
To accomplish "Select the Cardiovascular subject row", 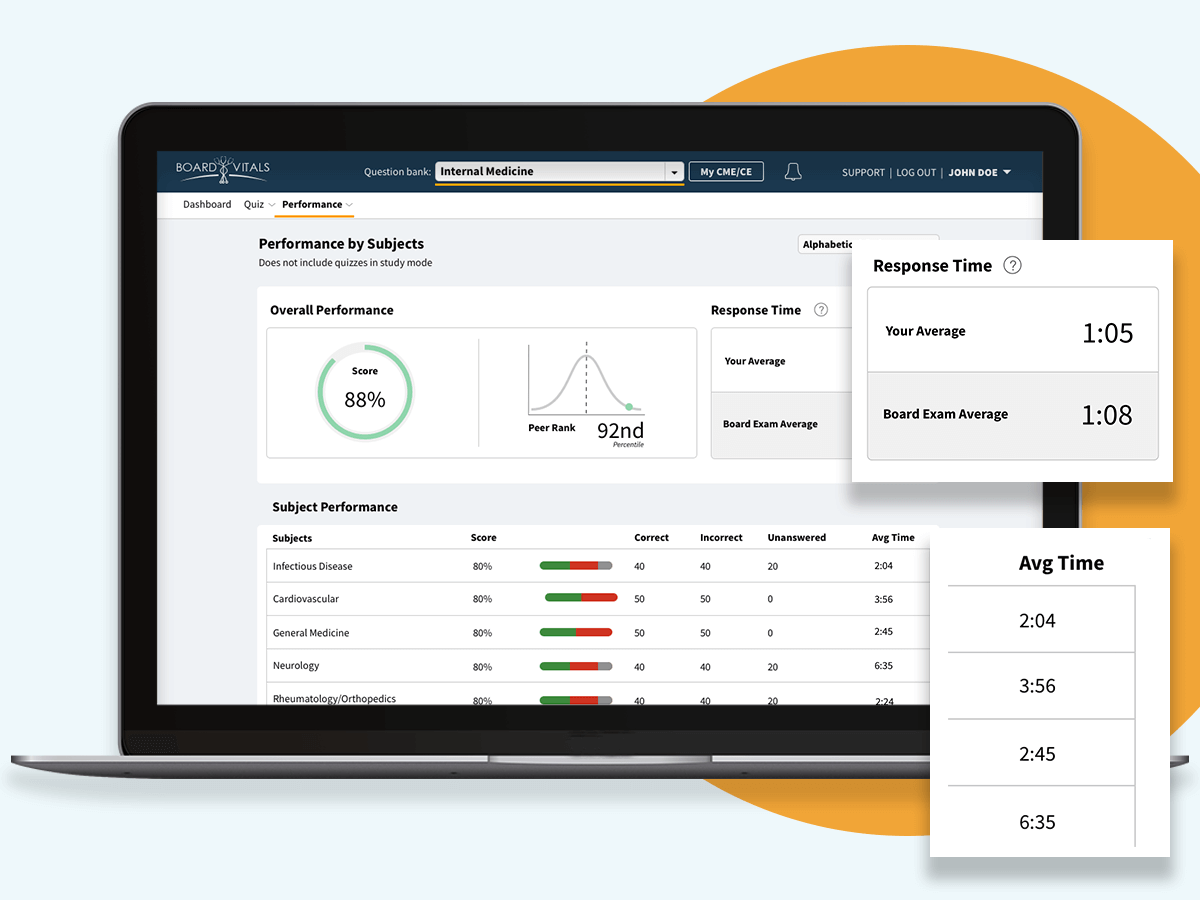I will tap(598, 599).
